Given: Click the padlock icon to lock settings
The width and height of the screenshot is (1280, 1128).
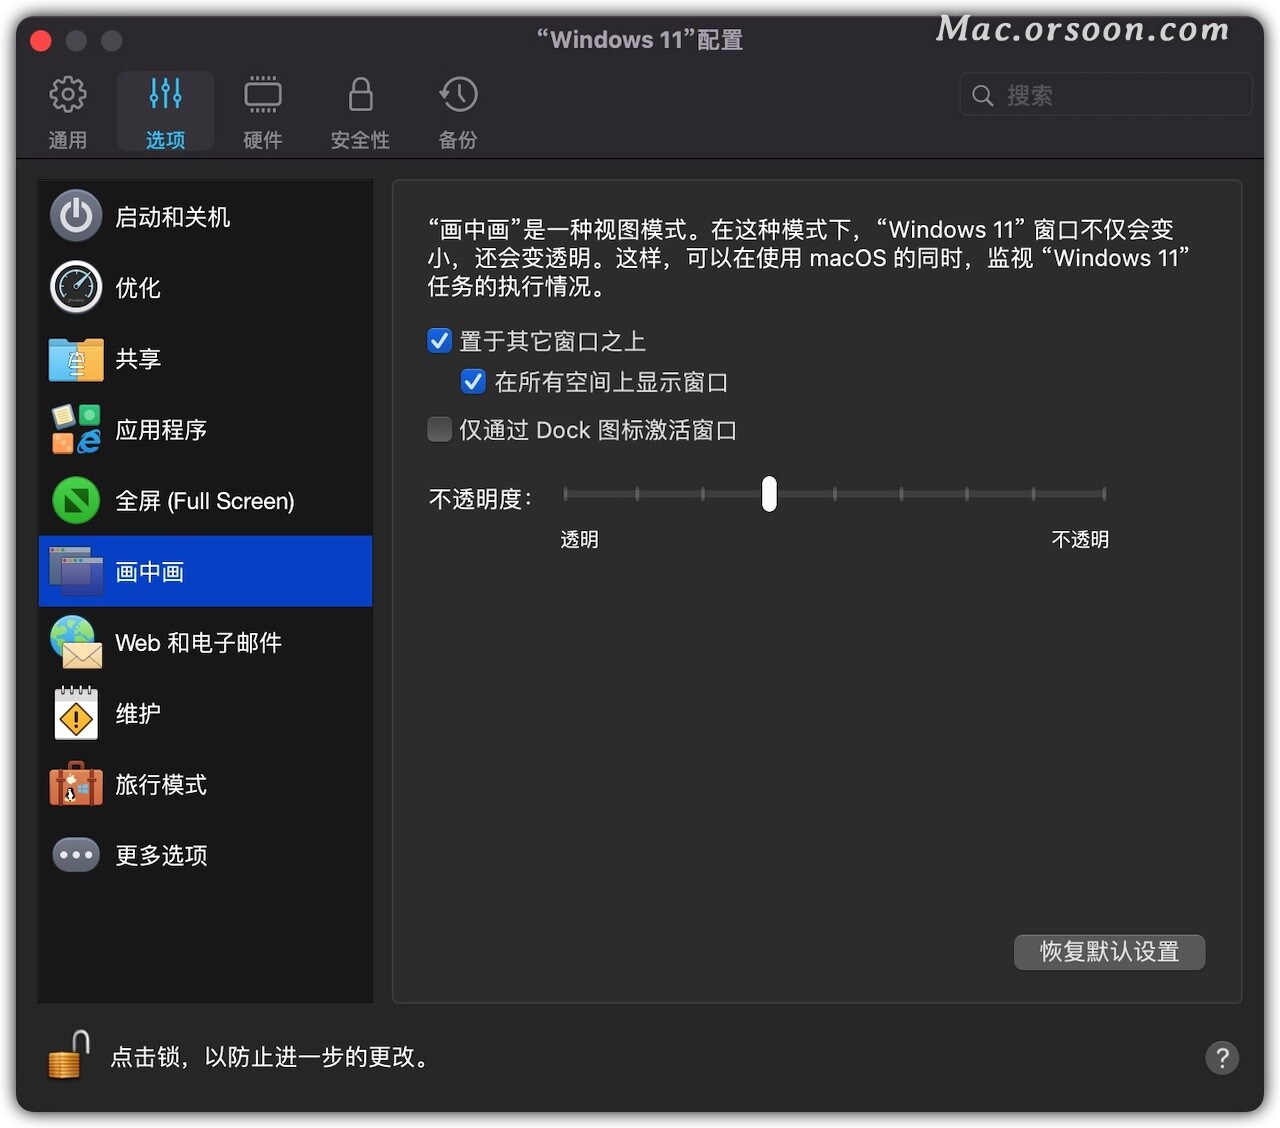Looking at the screenshot, I should pyautogui.click(x=68, y=1055).
